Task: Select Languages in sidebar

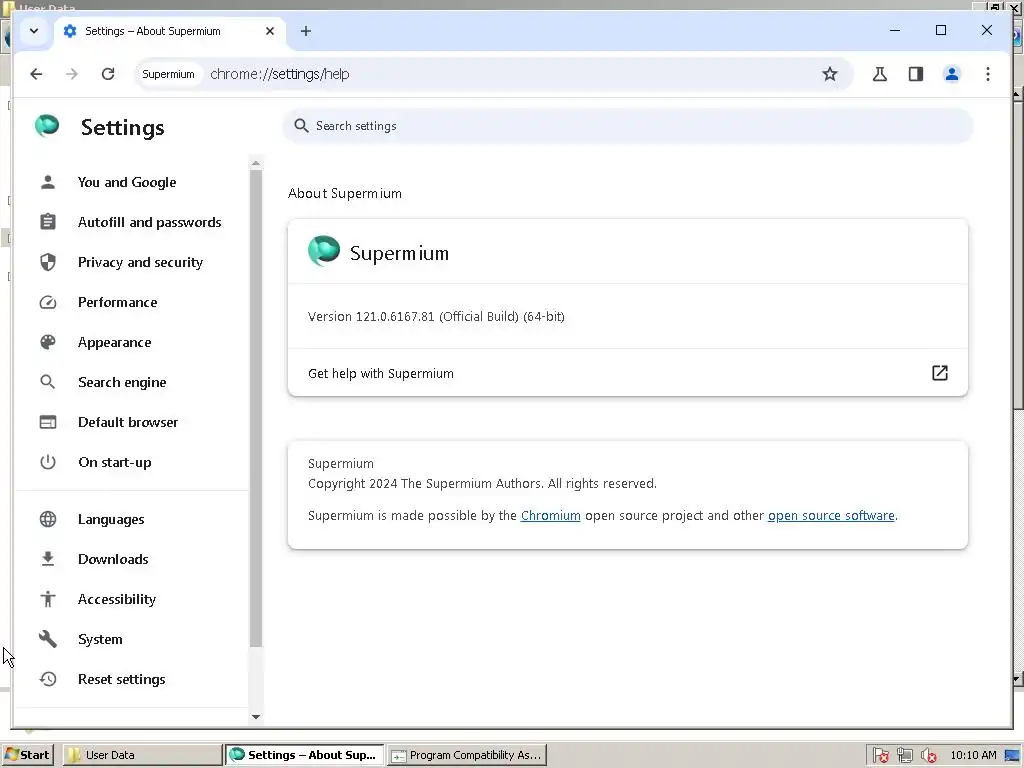Action: [x=111, y=519]
